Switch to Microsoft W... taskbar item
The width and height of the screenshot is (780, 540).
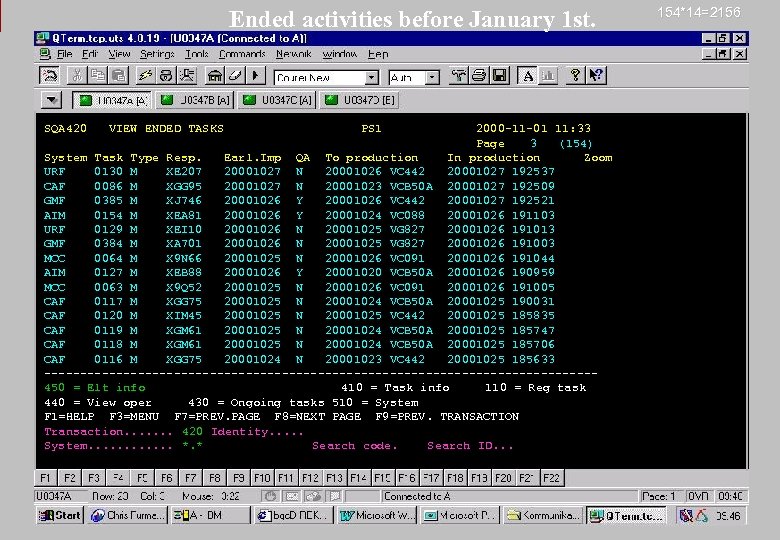(377, 516)
